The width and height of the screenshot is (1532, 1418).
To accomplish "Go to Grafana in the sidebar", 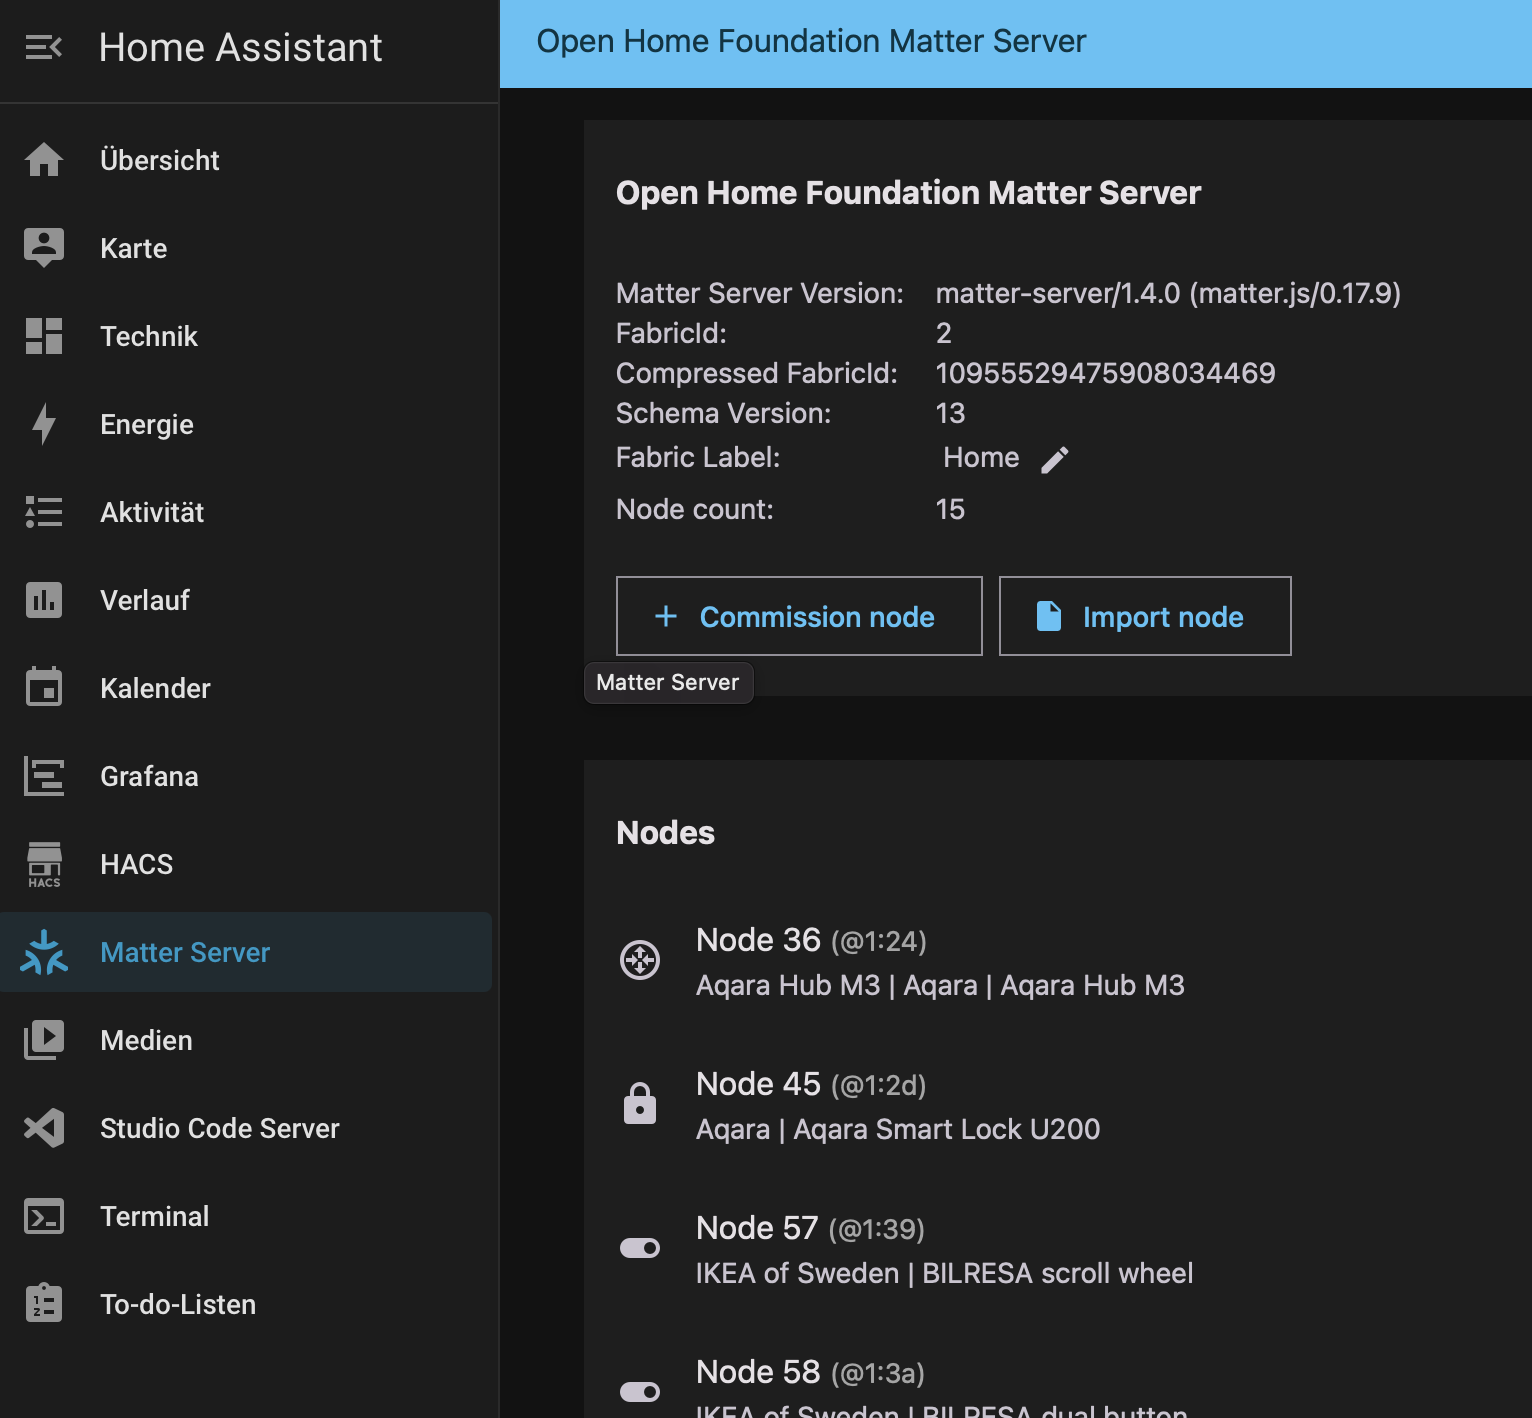I will click(x=246, y=776).
